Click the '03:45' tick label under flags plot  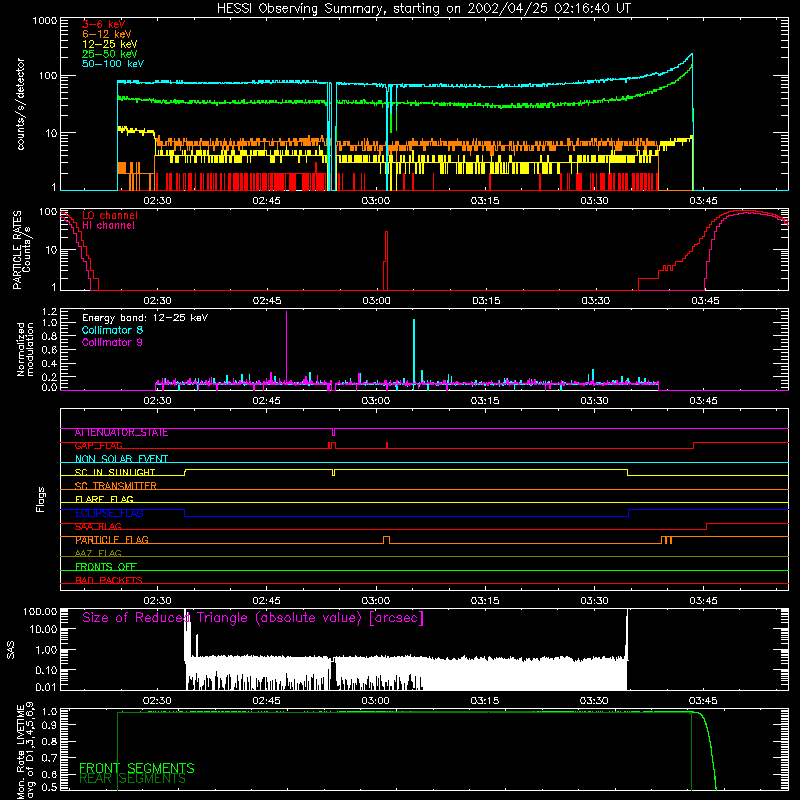click(703, 601)
